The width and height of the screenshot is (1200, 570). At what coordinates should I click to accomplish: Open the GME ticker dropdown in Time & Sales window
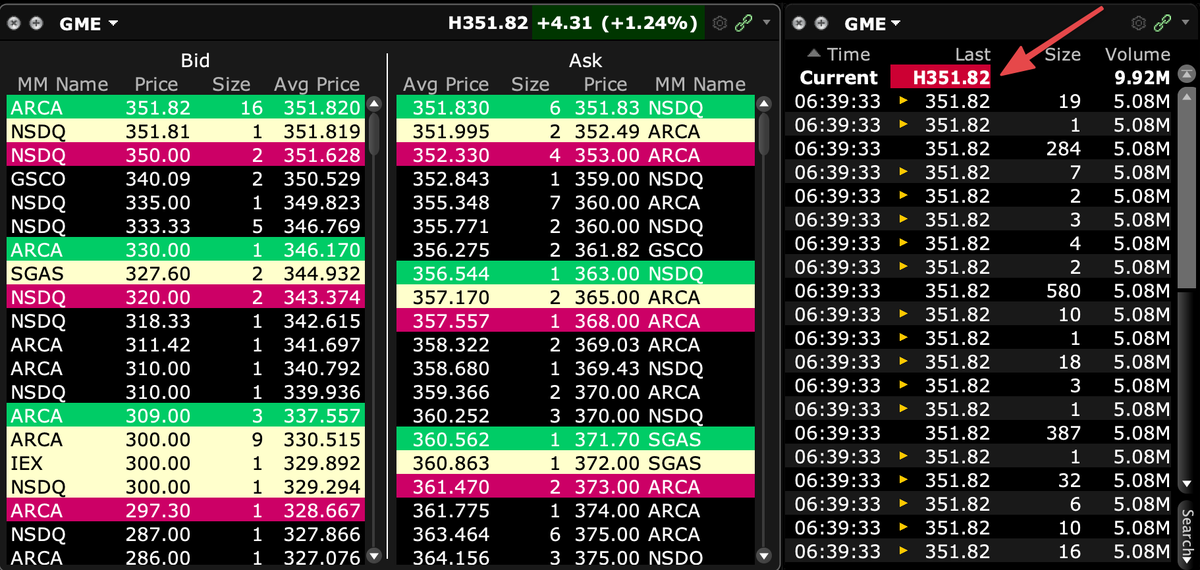(873, 23)
